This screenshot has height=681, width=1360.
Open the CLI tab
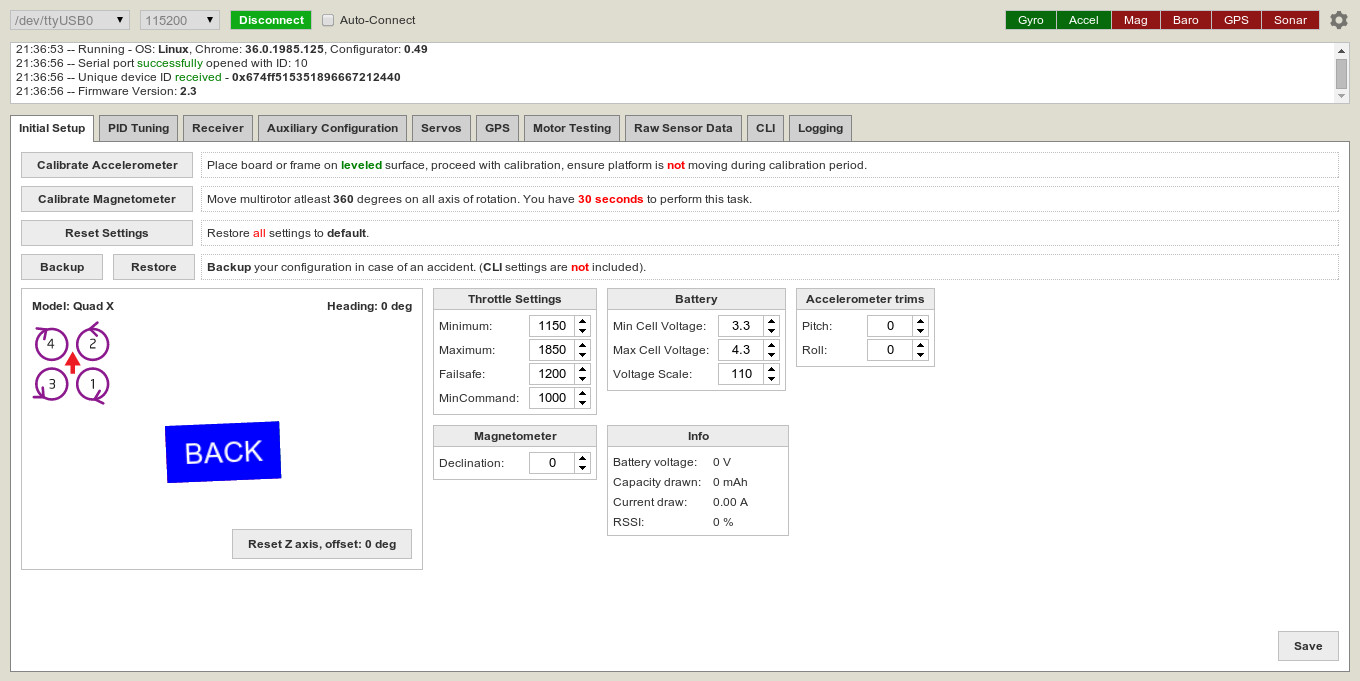[765, 128]
